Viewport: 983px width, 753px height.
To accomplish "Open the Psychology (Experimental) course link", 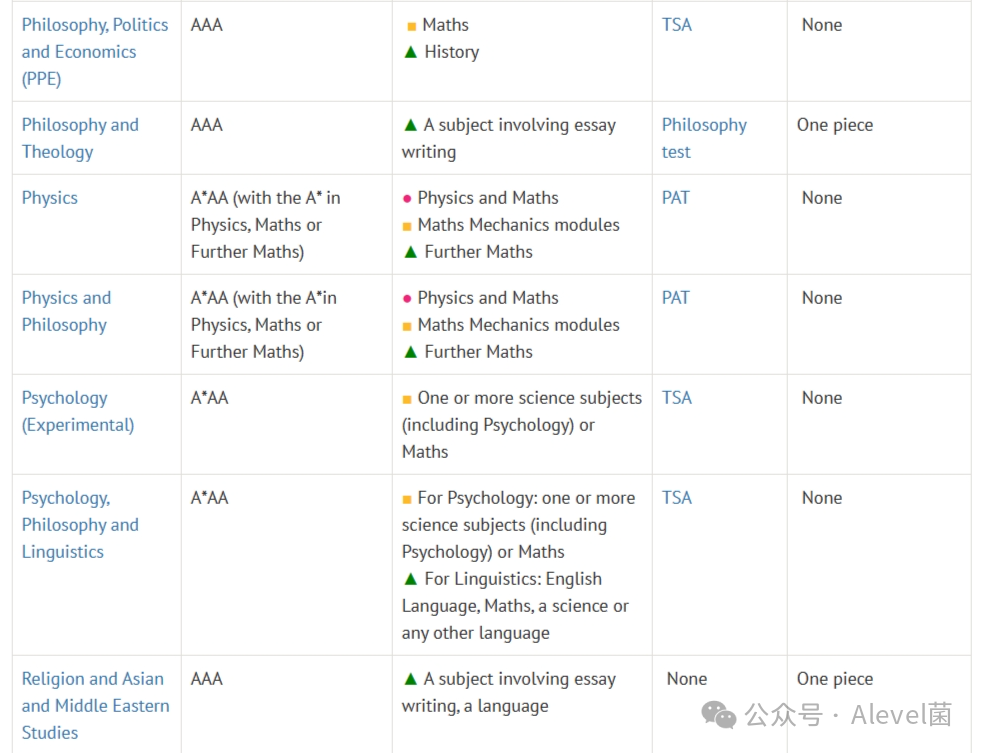I will tap(78, 411).
